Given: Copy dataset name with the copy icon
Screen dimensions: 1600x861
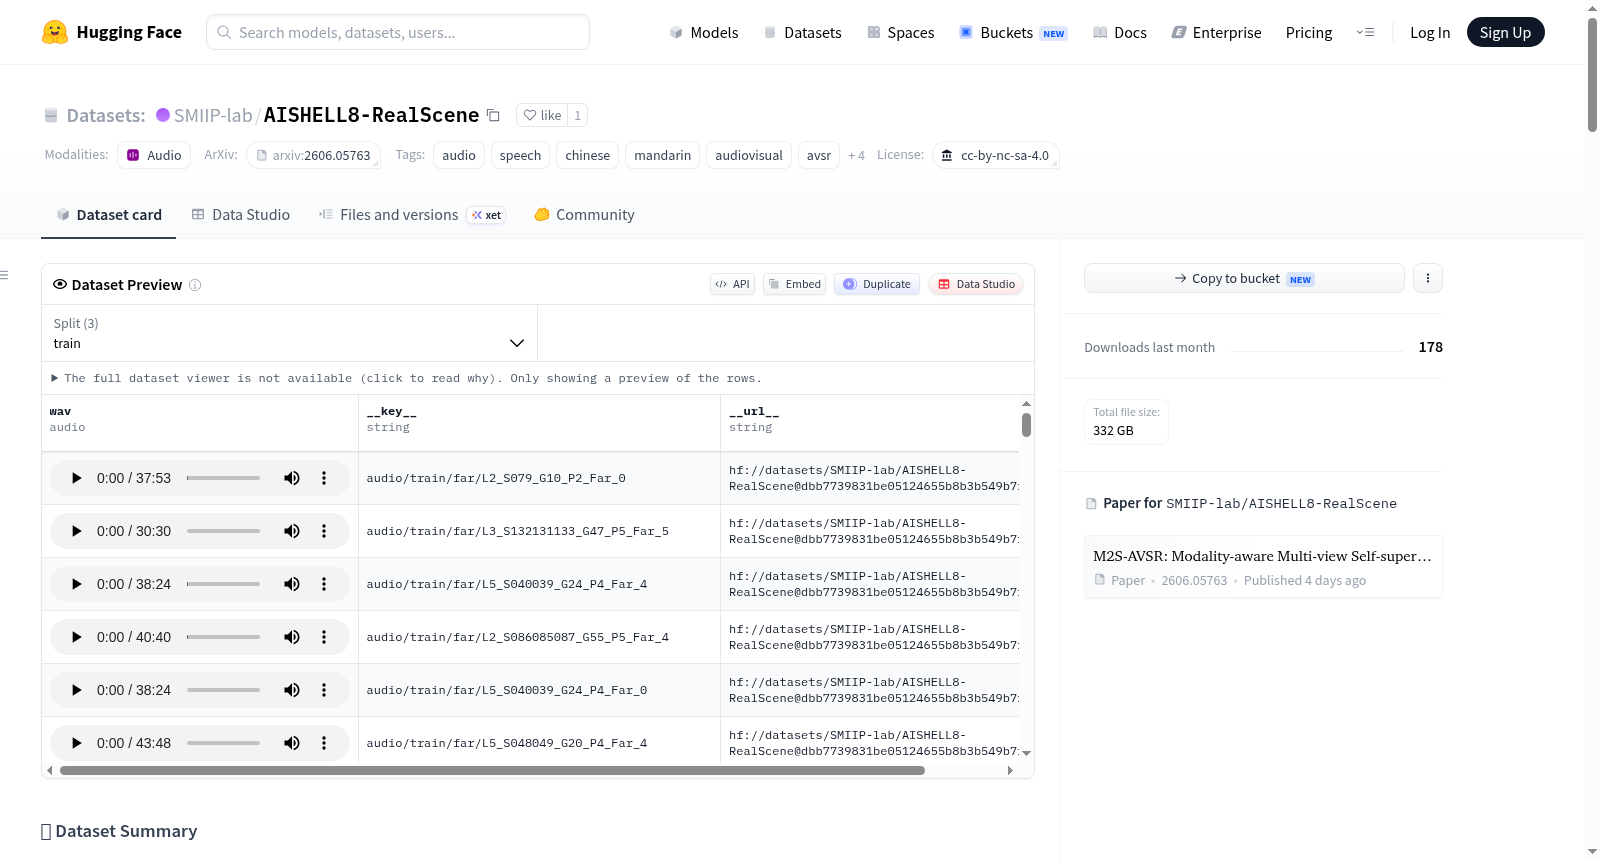Looking at the screenshot, I should tap(493, 115).
